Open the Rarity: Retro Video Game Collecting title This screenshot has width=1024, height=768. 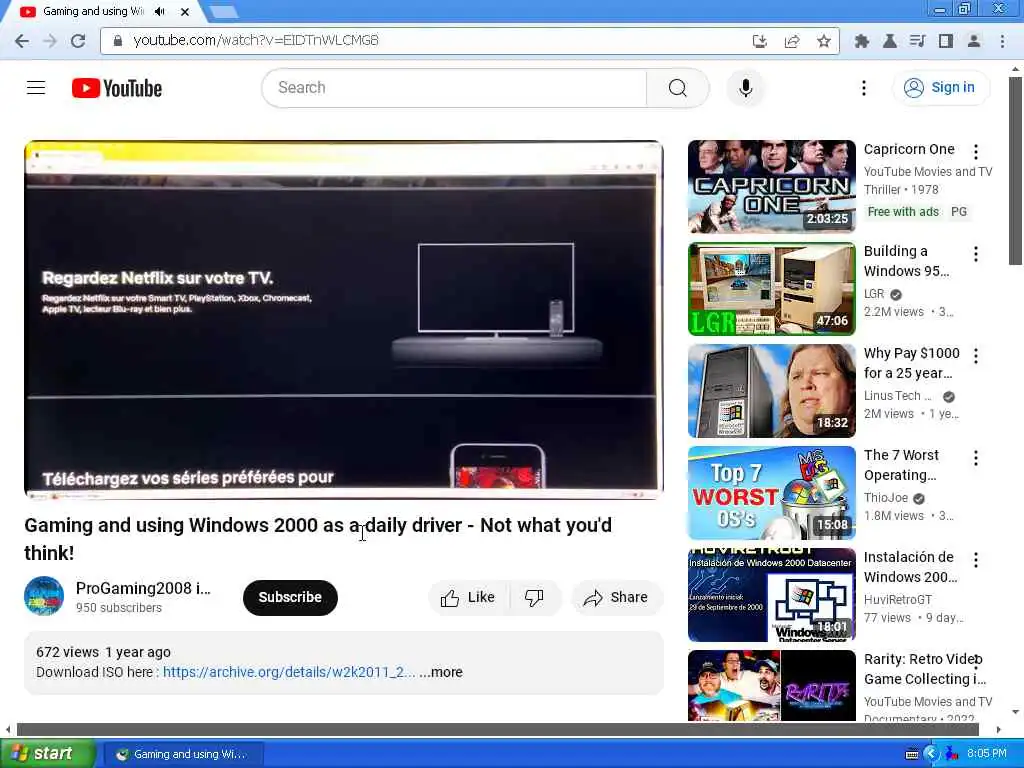[x=924, y=669]
